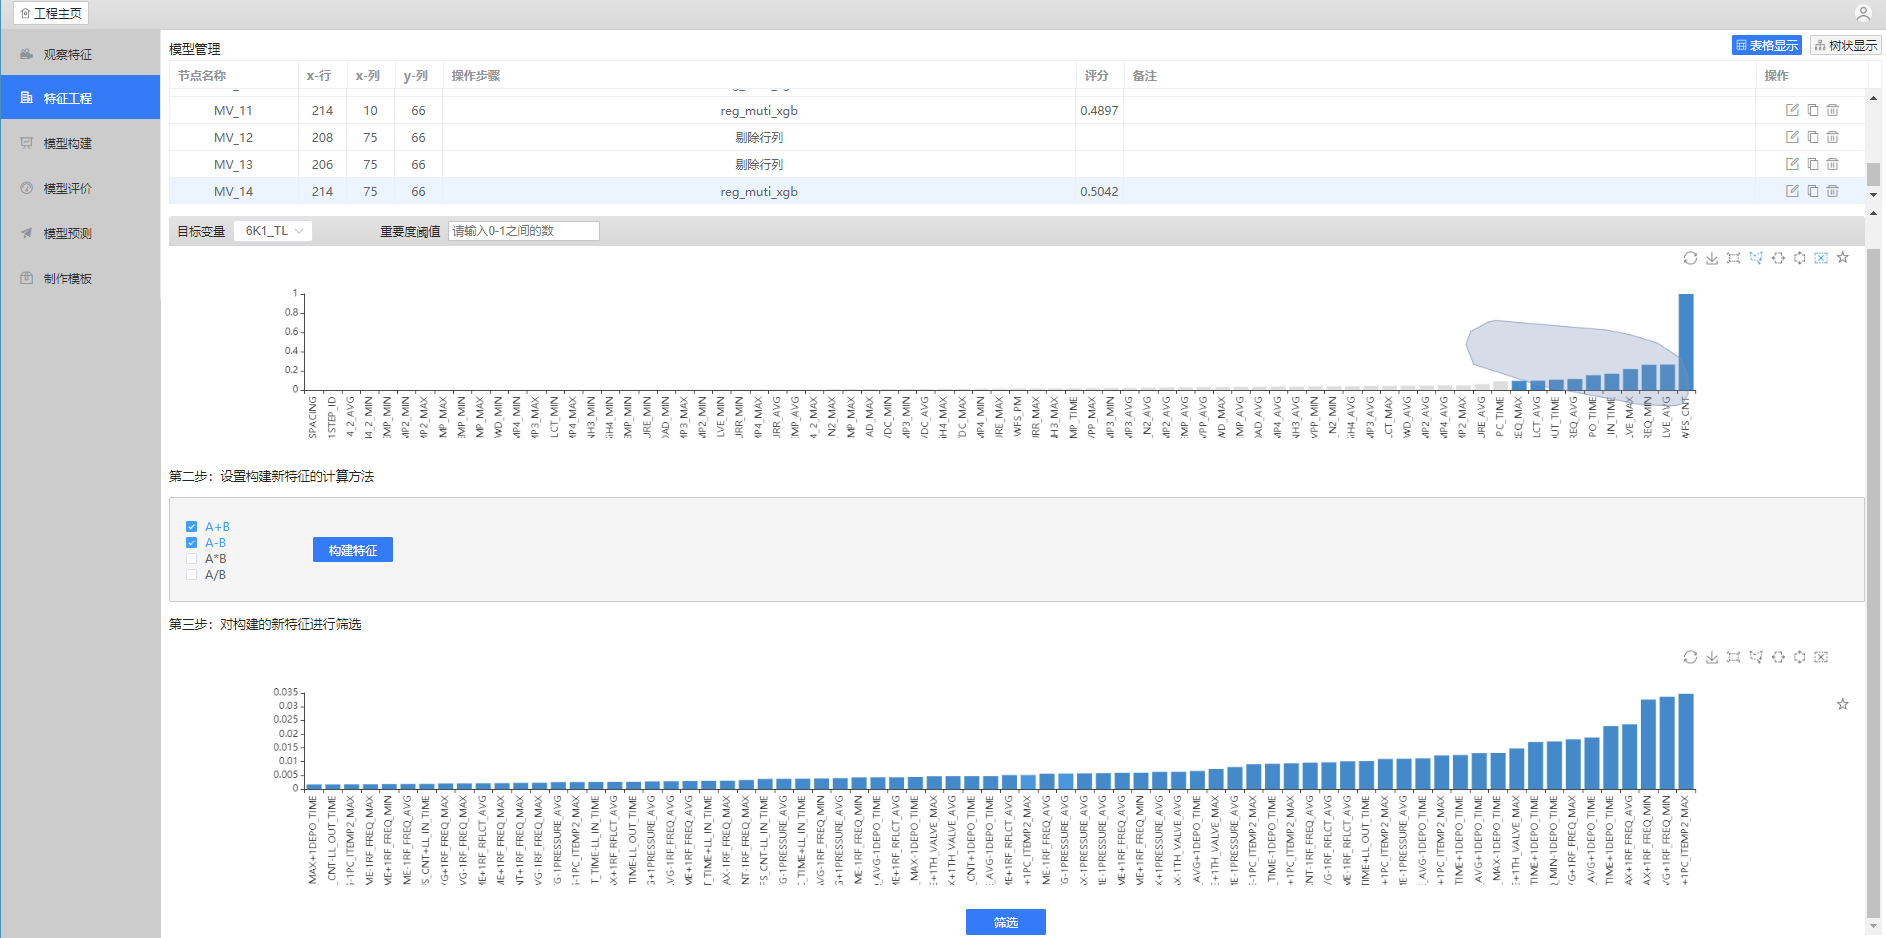Delete the MV_11 node using its trash icon
The width and height of the screenshot is (1886, 938).
(1832, 110)
